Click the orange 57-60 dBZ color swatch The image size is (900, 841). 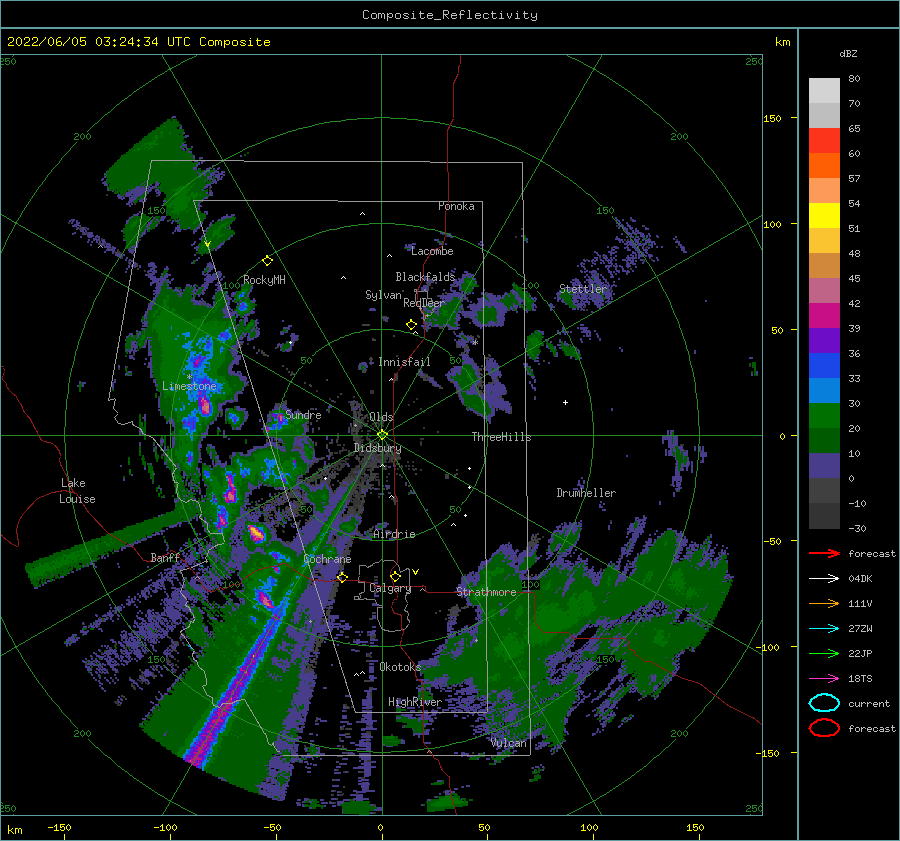coord(824,165)
